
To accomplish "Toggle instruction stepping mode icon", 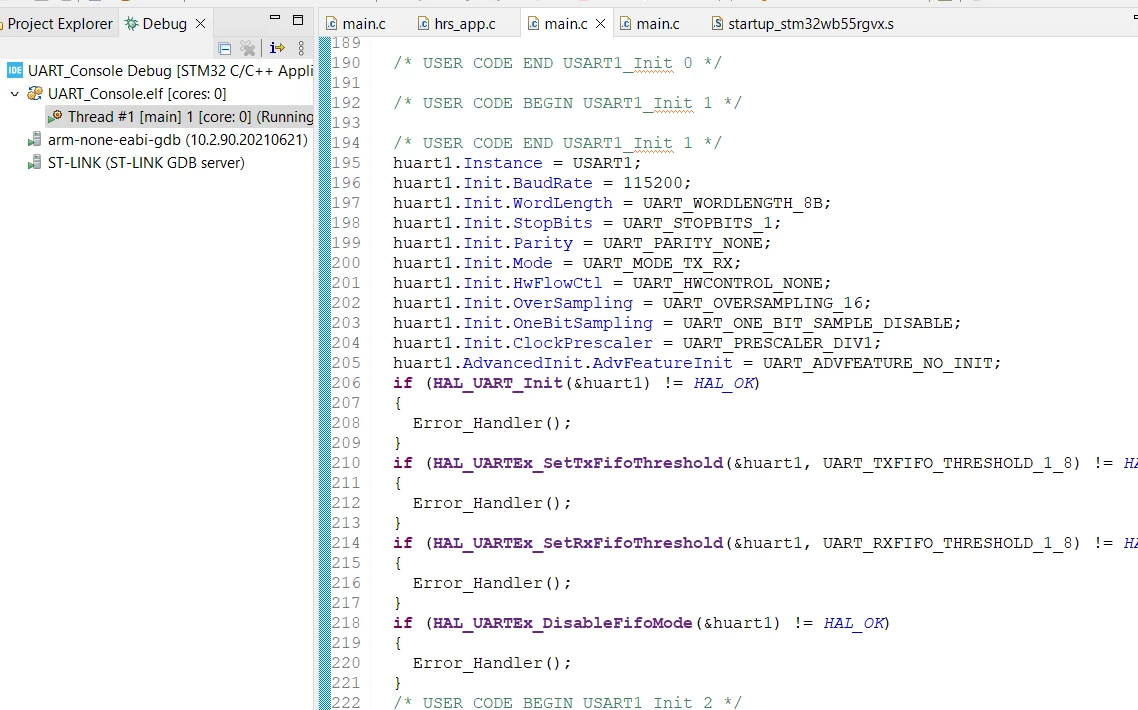I will (277, 48).
